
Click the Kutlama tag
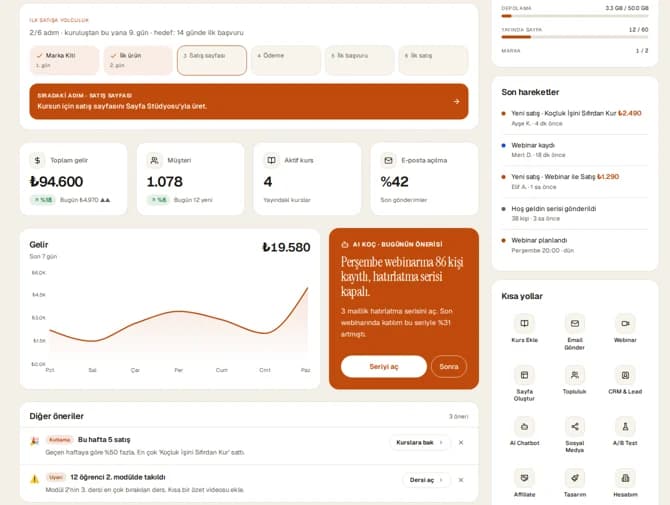tap(59, 440)
